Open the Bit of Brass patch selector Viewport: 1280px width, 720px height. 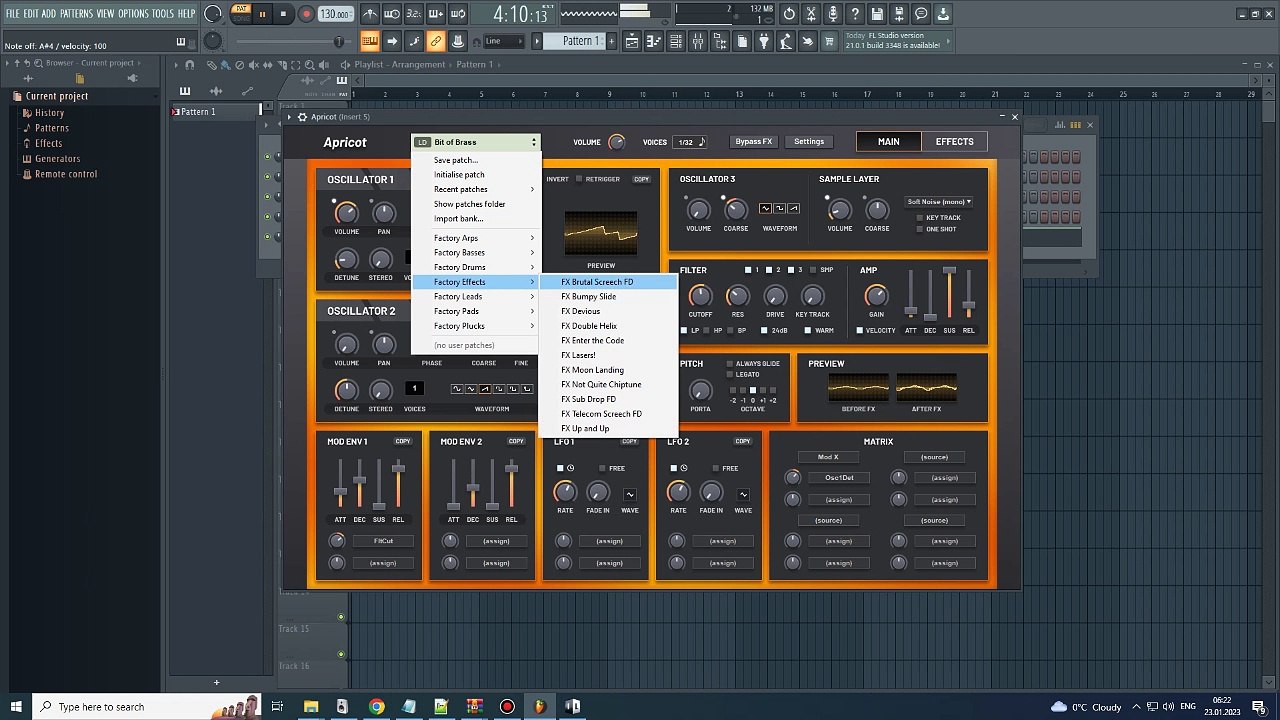click(x=476, y=142)
